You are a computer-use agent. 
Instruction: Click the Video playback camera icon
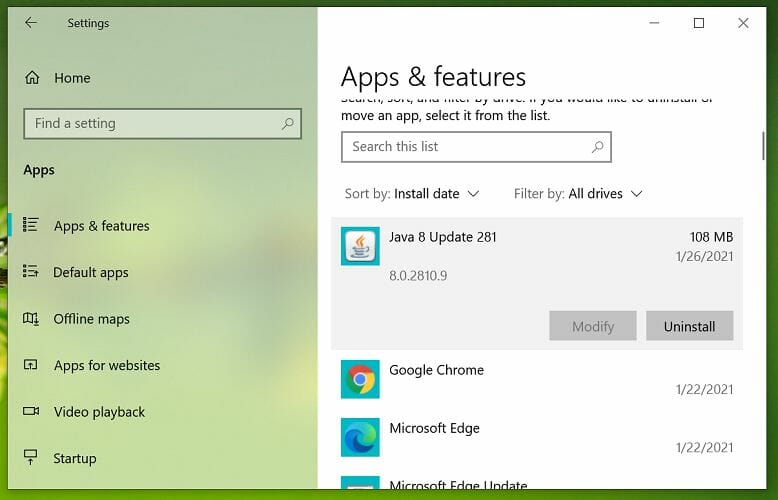tap(31, 411)
